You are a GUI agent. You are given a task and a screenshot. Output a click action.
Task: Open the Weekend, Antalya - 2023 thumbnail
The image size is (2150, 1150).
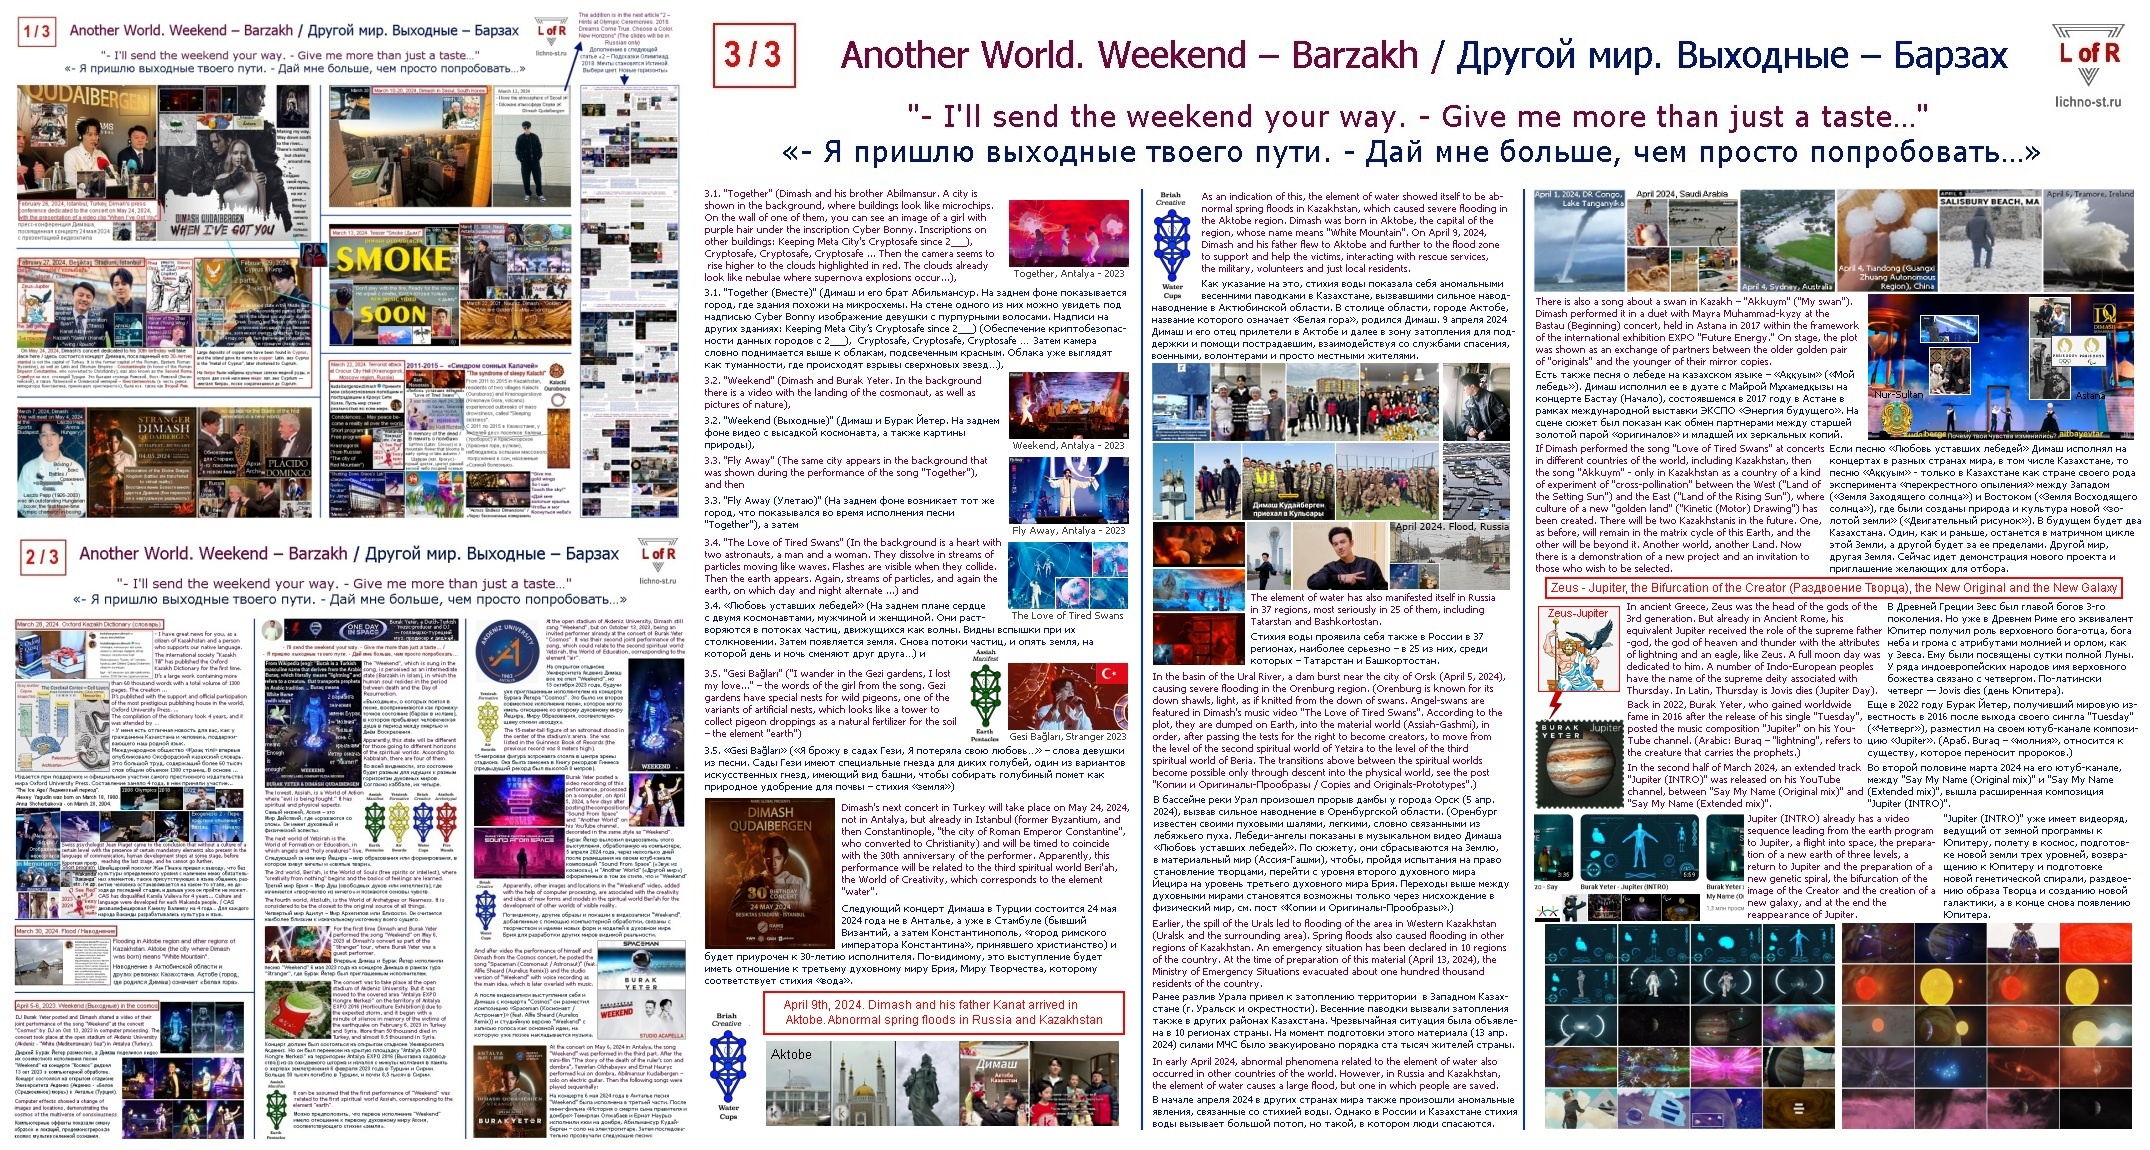(x=1068, y=405)
